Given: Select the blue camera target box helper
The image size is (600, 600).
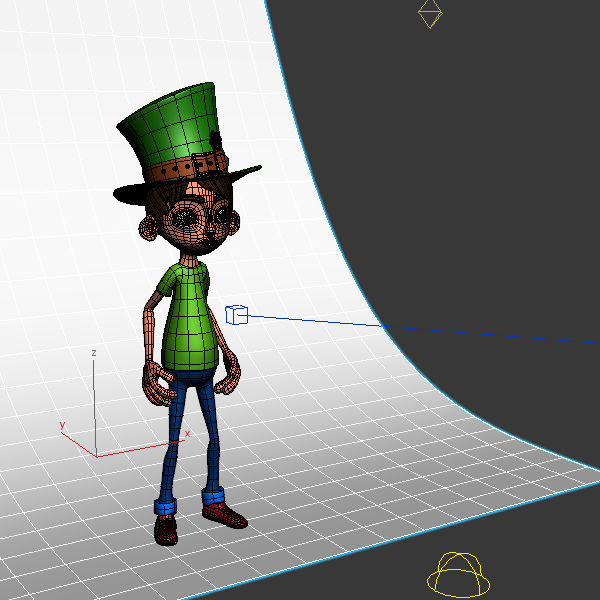Looking at the screenshot, I should (x=236, y=315).
